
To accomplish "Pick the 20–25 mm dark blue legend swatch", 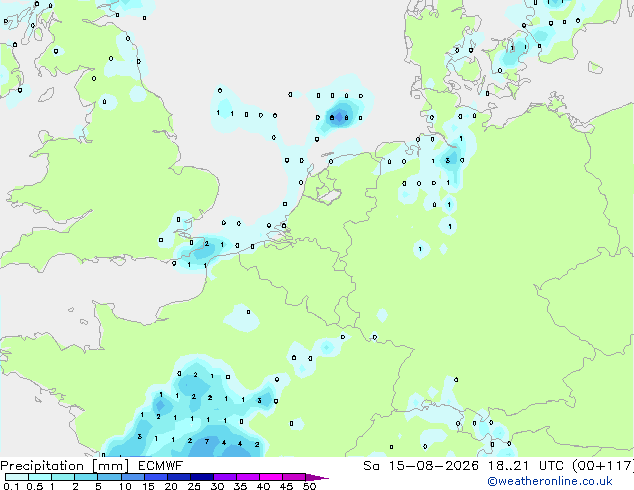I will [179, 477].
